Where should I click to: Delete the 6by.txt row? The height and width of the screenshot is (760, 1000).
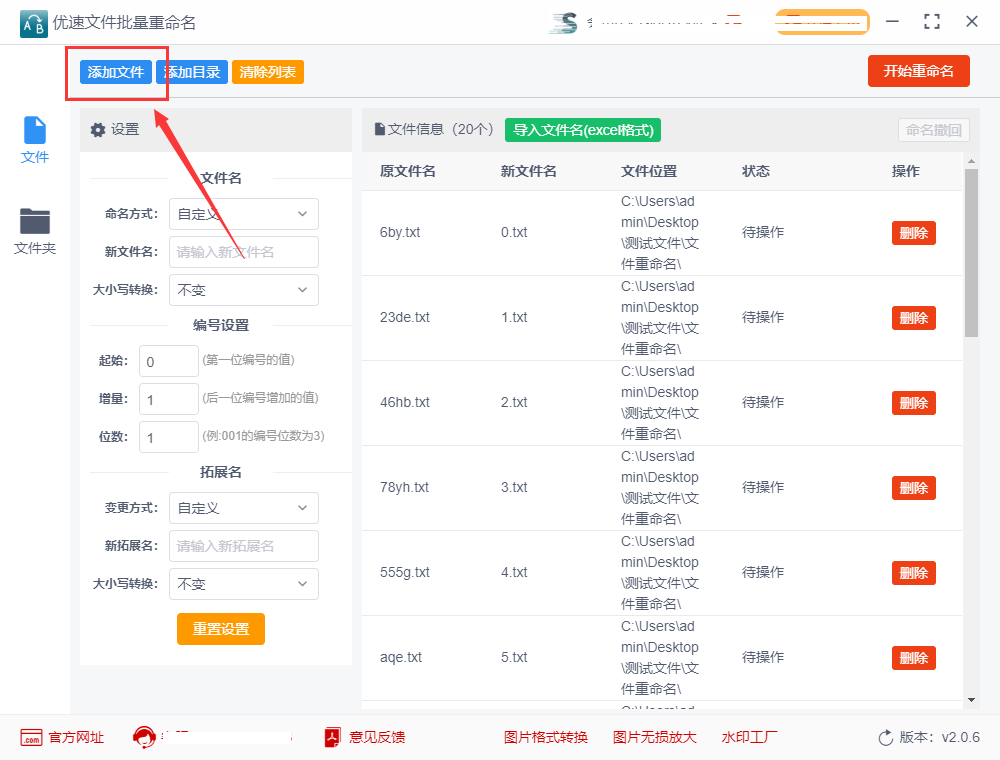point(913,233)
